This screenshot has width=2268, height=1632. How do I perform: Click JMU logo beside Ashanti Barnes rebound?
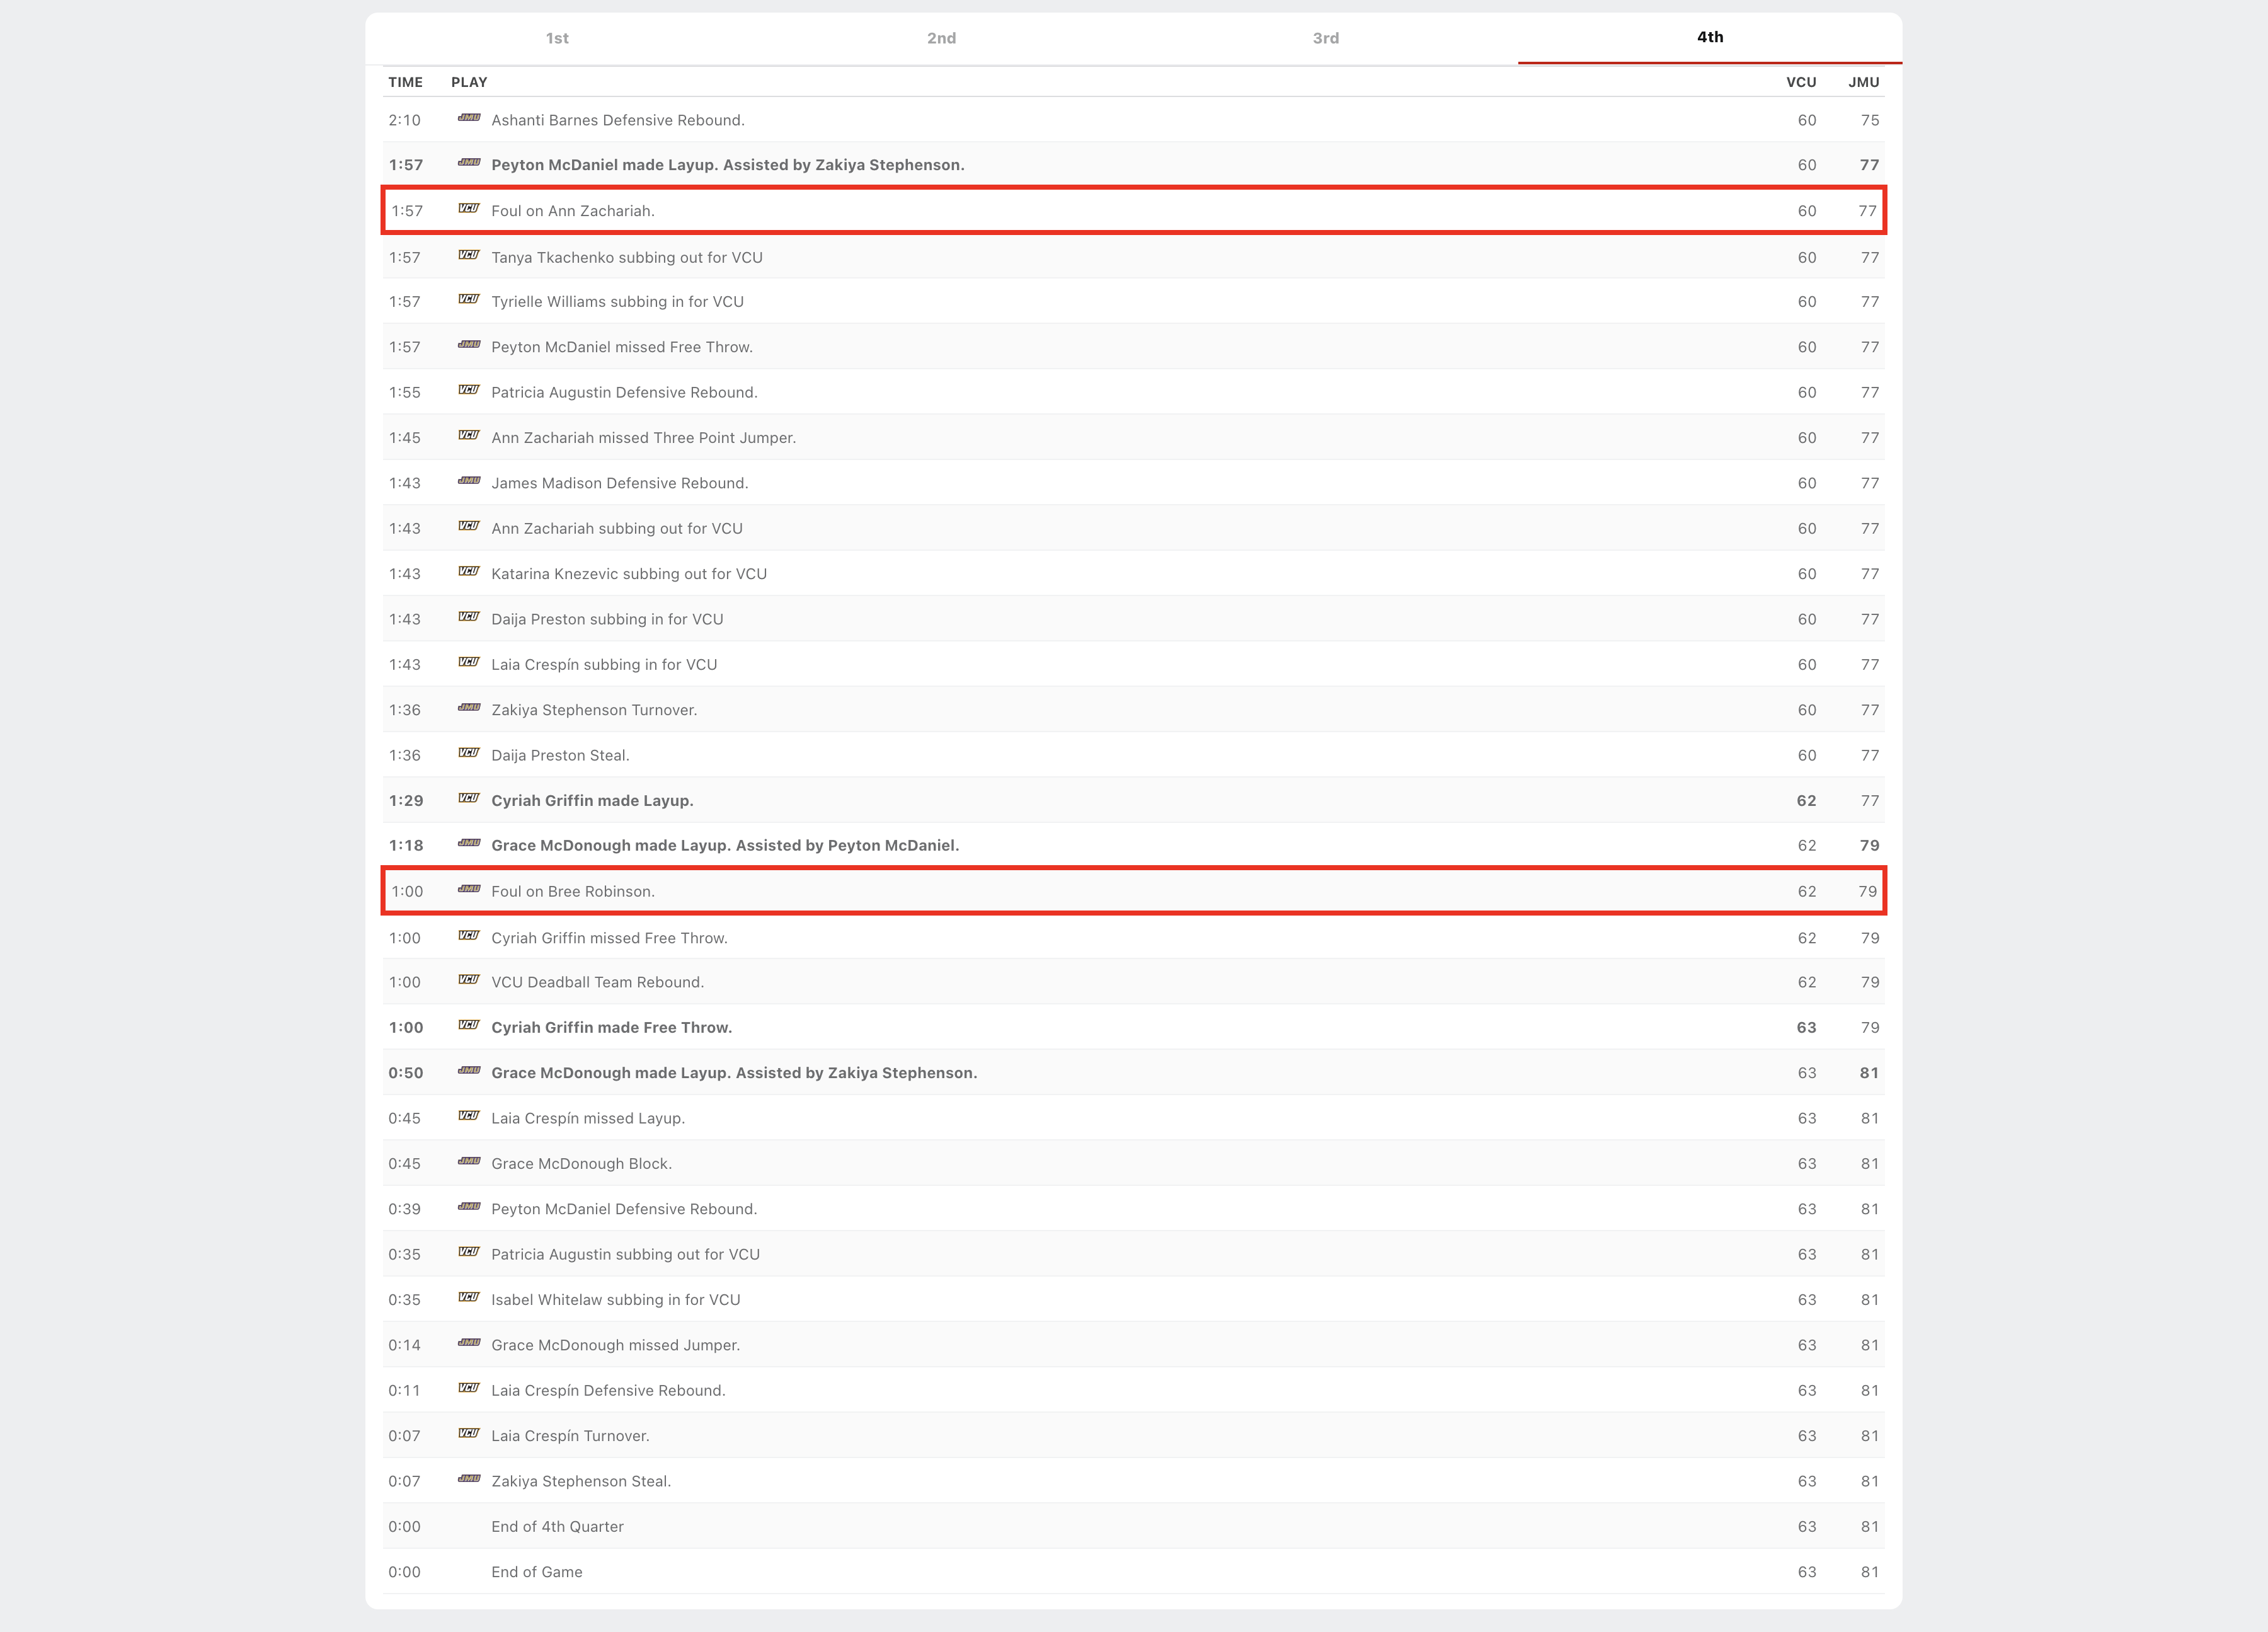(x=469, y=118)
